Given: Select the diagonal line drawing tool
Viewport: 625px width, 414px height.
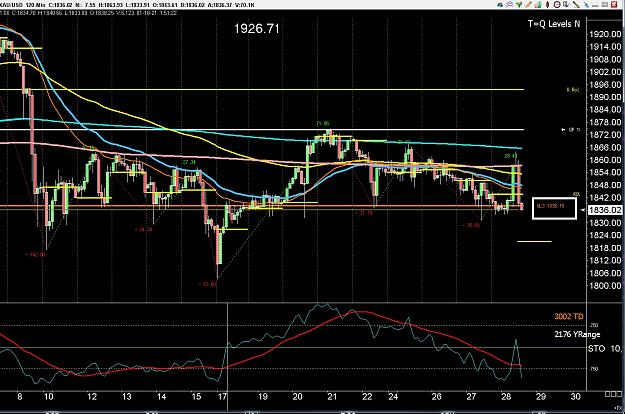Looking at the screenshot, I should point(576,4).
